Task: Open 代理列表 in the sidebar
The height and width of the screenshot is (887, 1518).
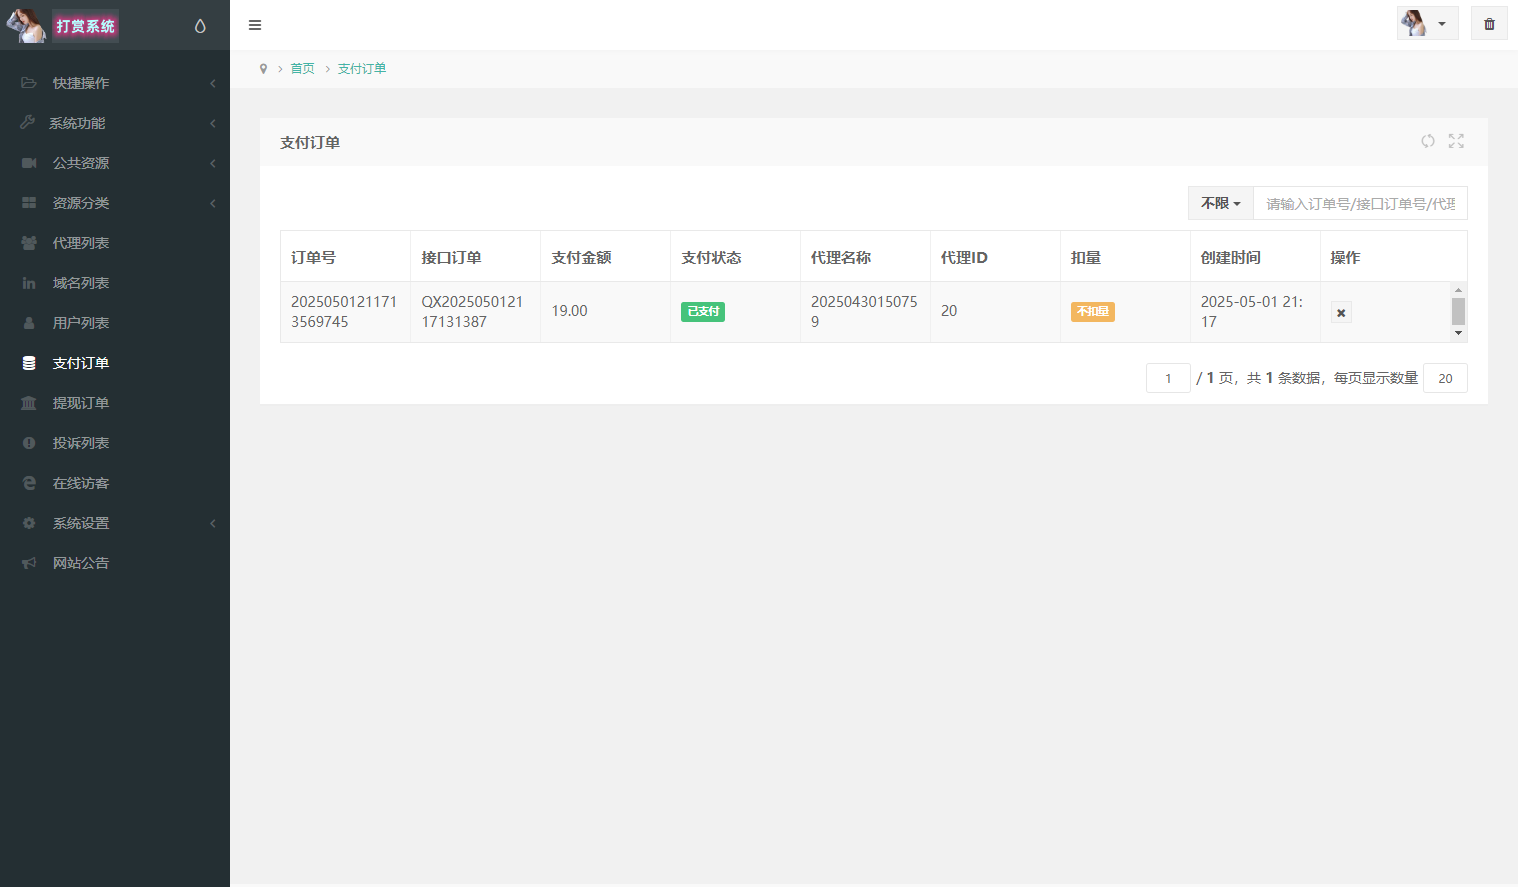Action: pyautogui.click(x=81, y=243)
